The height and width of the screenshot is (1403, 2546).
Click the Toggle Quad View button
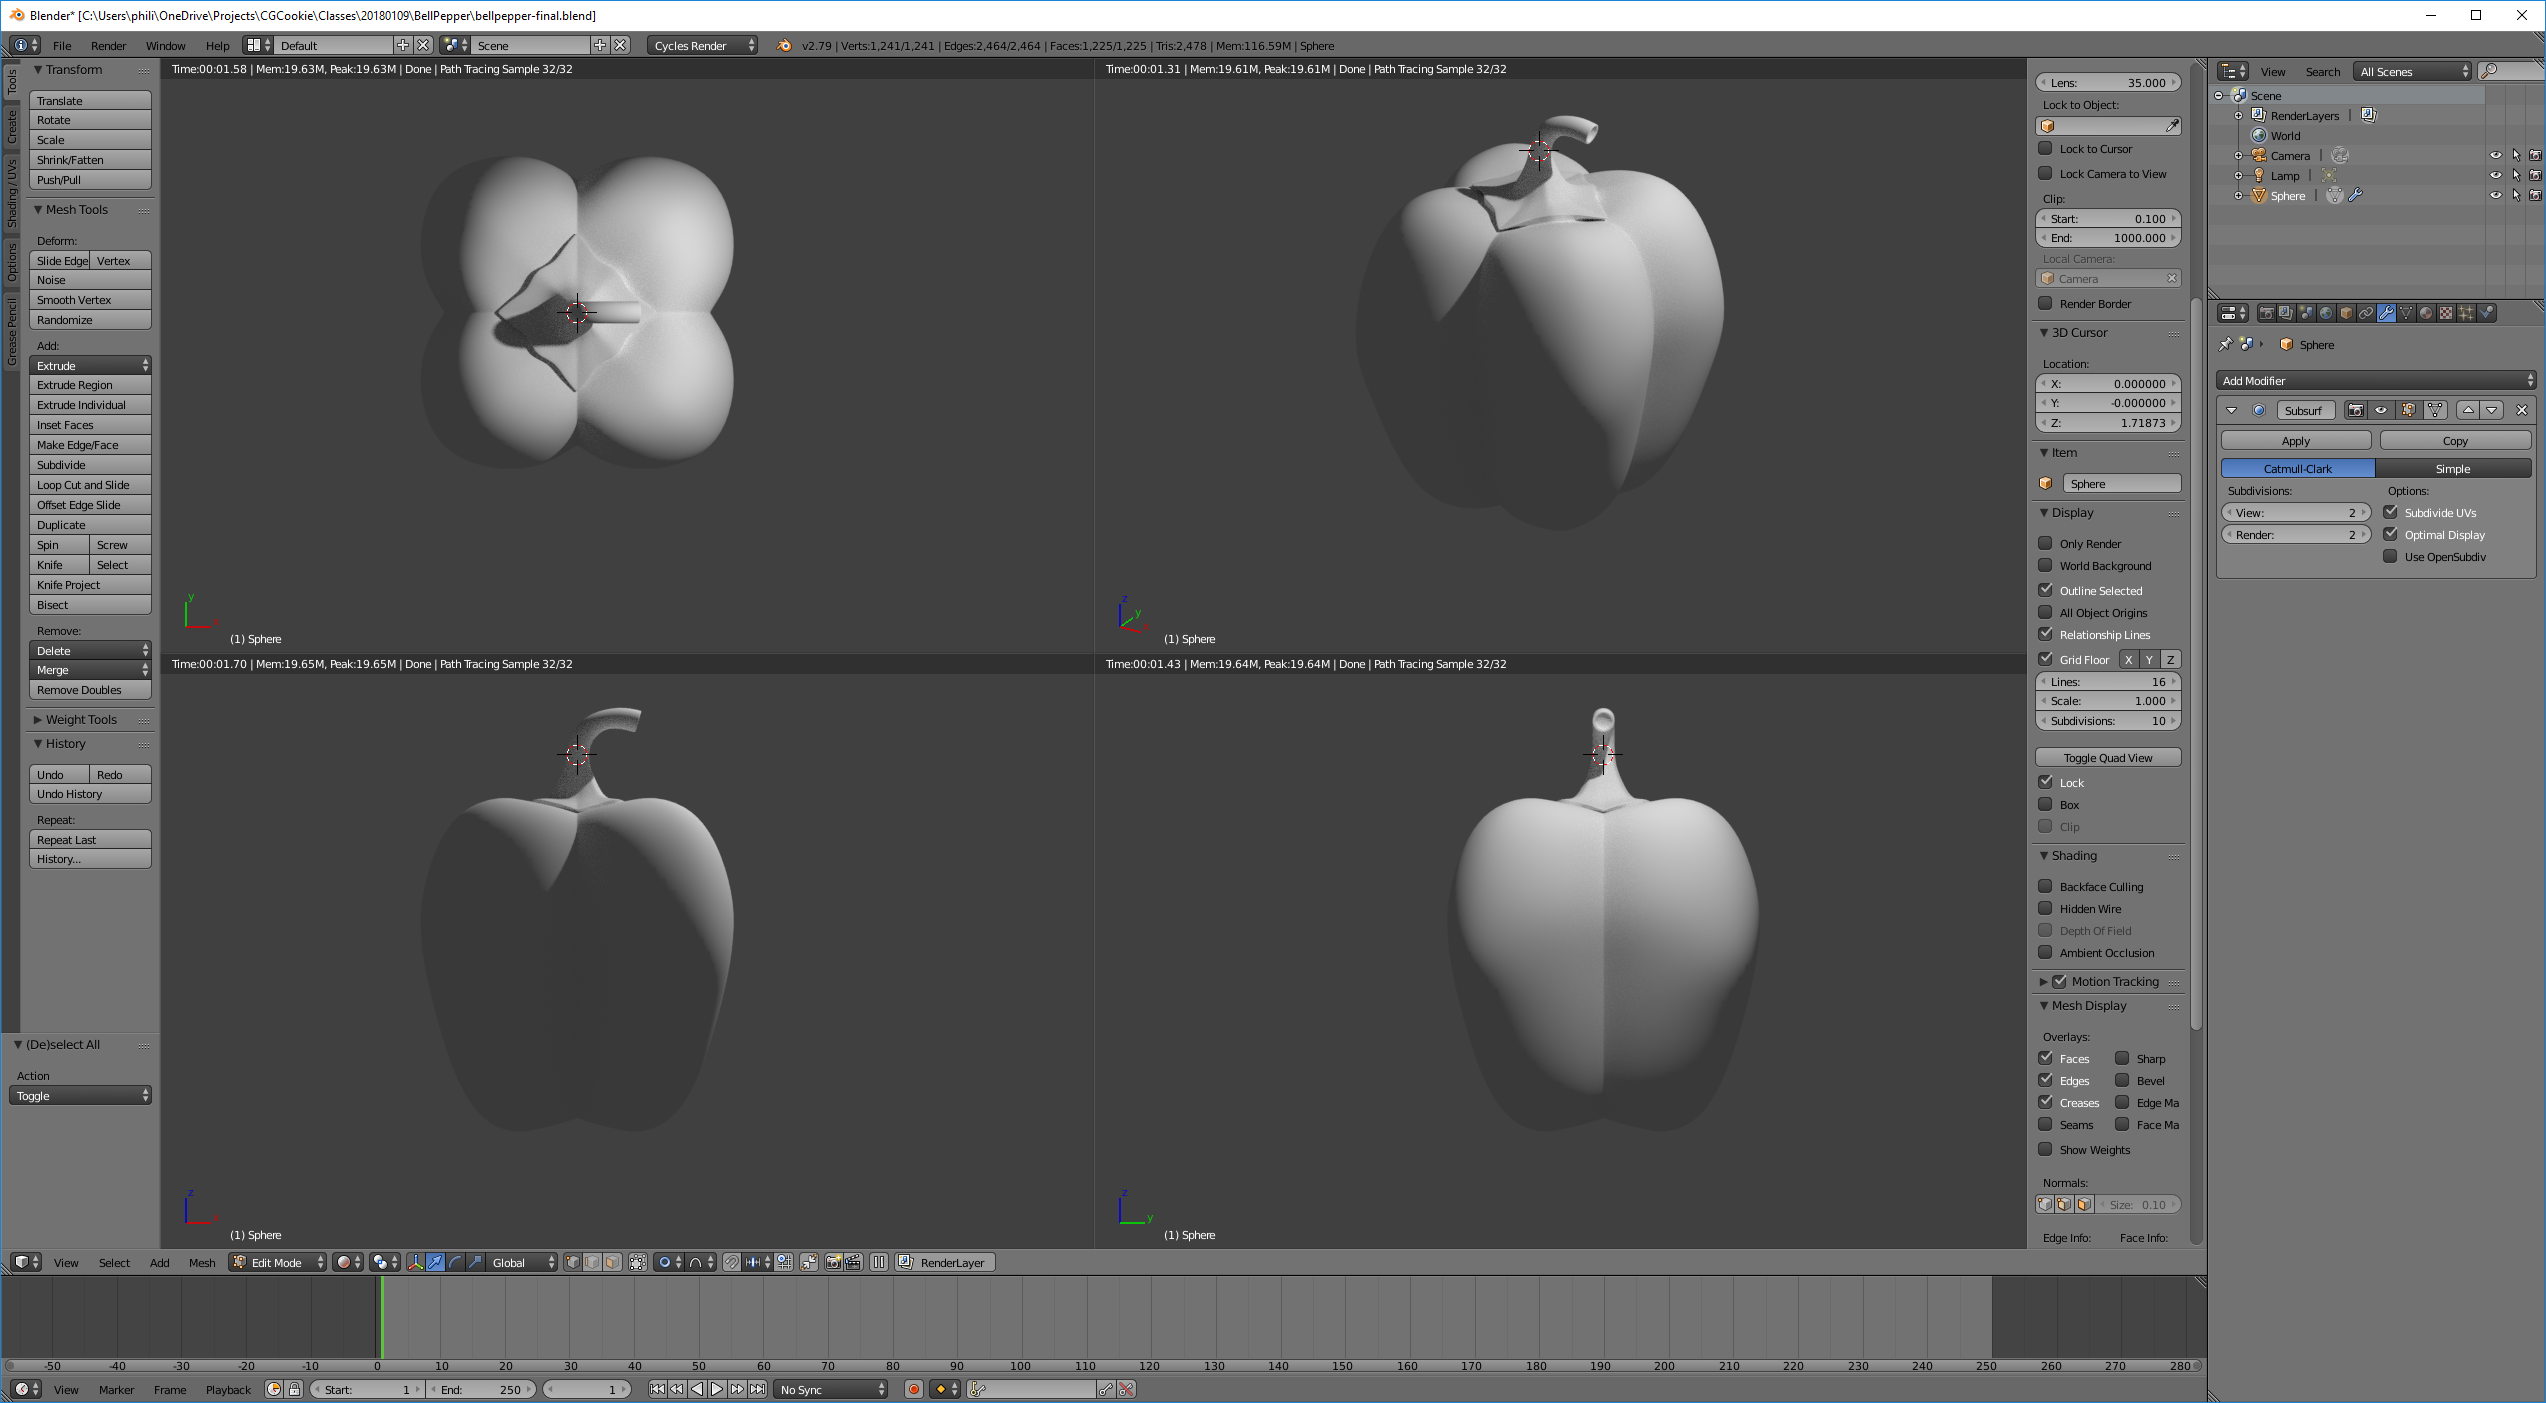pos(2107,757)
